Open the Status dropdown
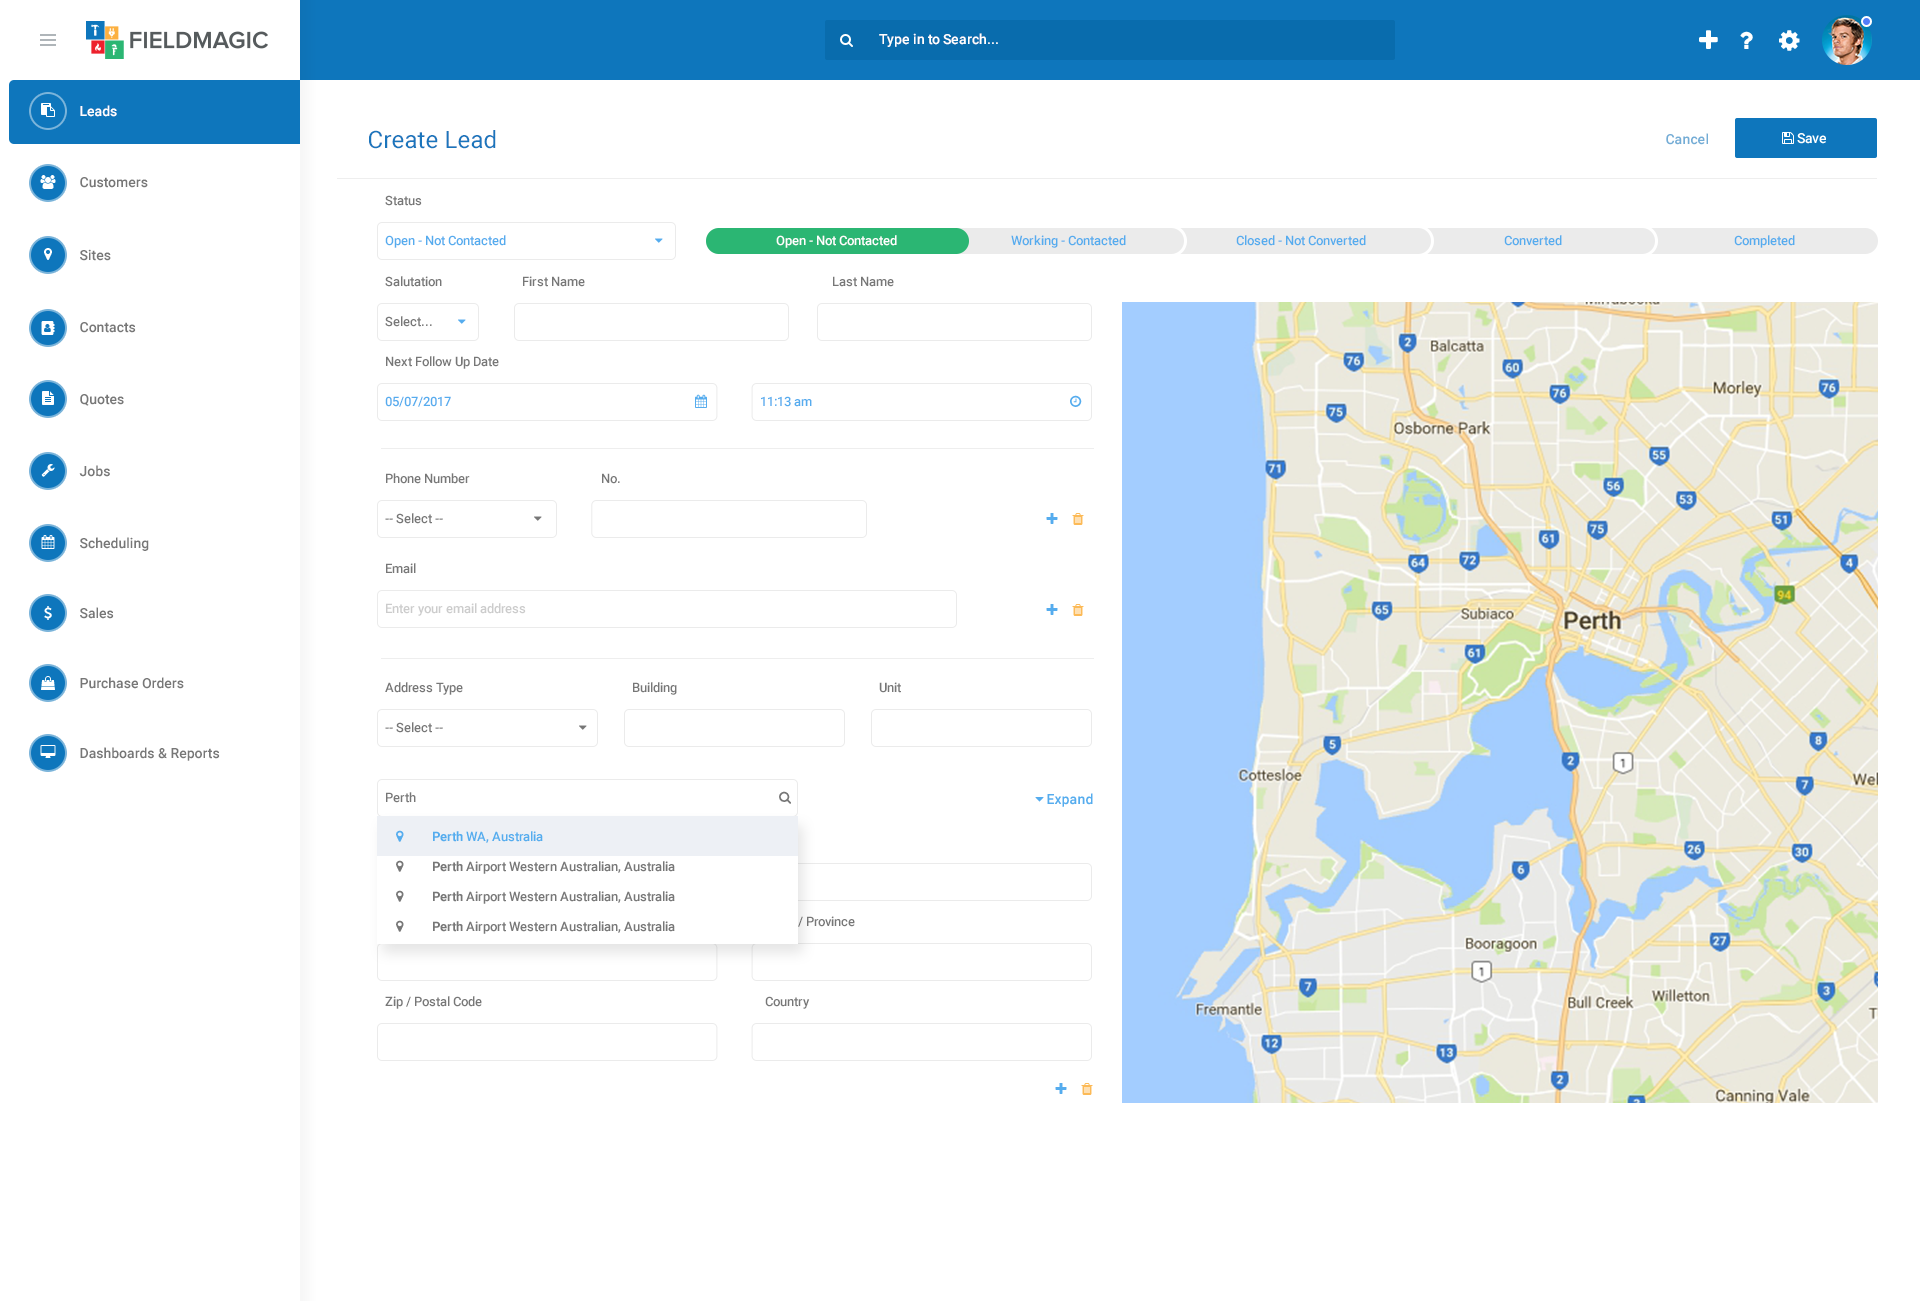This screenshot has height=1301, width=1920. (526, 241)
